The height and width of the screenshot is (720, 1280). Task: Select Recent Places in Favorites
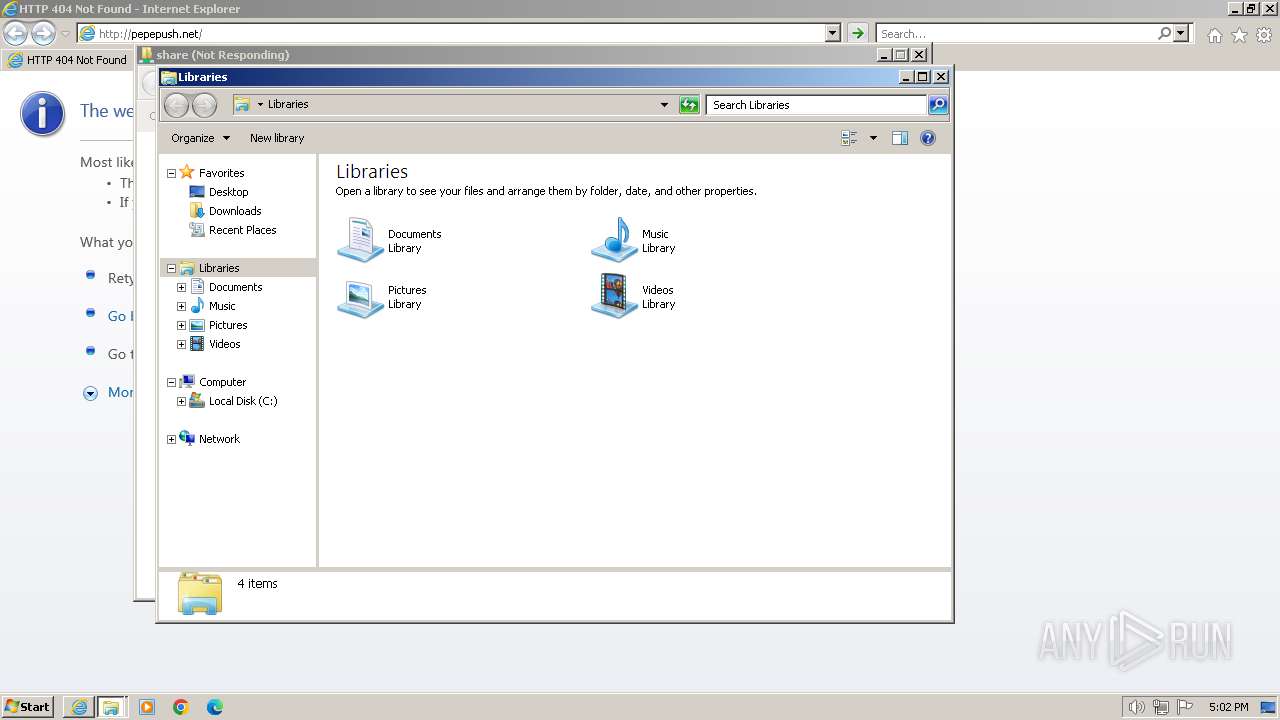click(242, 230)
